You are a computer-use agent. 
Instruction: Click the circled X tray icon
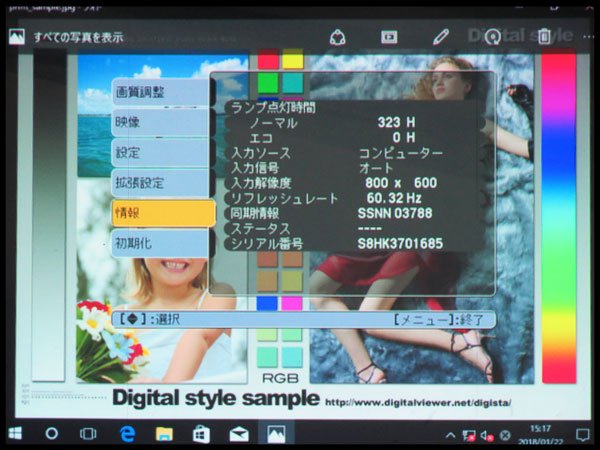(505, 435)
